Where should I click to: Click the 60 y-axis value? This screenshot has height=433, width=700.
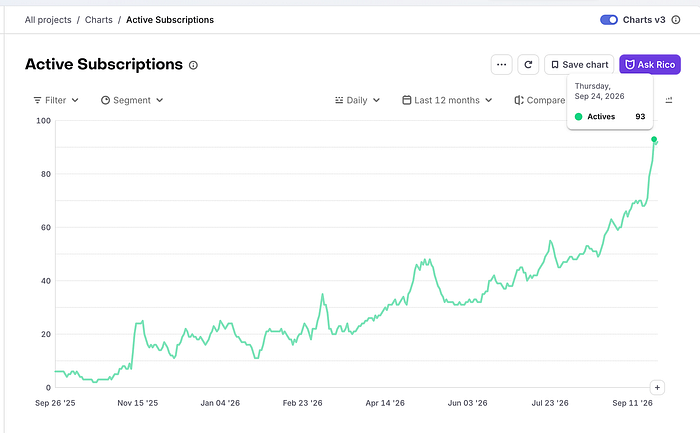tap(46, 227)
